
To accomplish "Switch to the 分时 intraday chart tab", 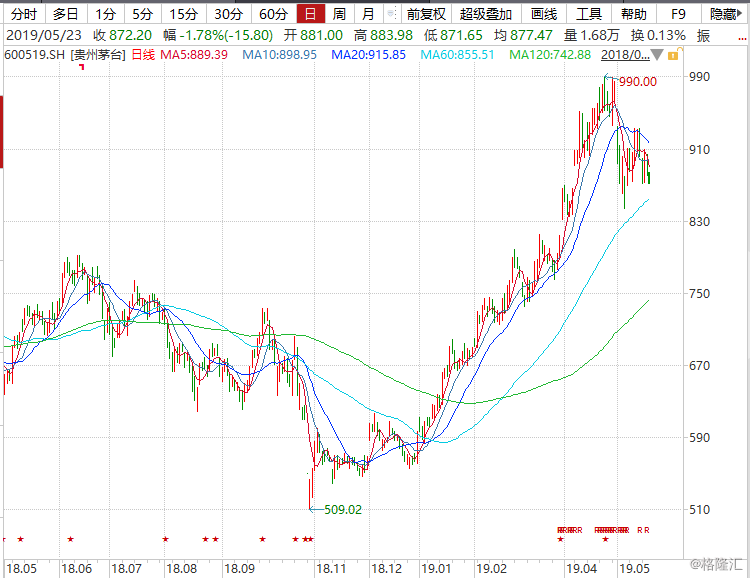I will 21,14.
